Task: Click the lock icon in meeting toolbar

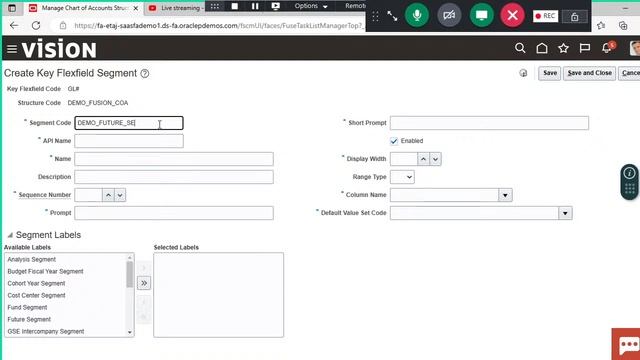Action: (x=575, y=16)
